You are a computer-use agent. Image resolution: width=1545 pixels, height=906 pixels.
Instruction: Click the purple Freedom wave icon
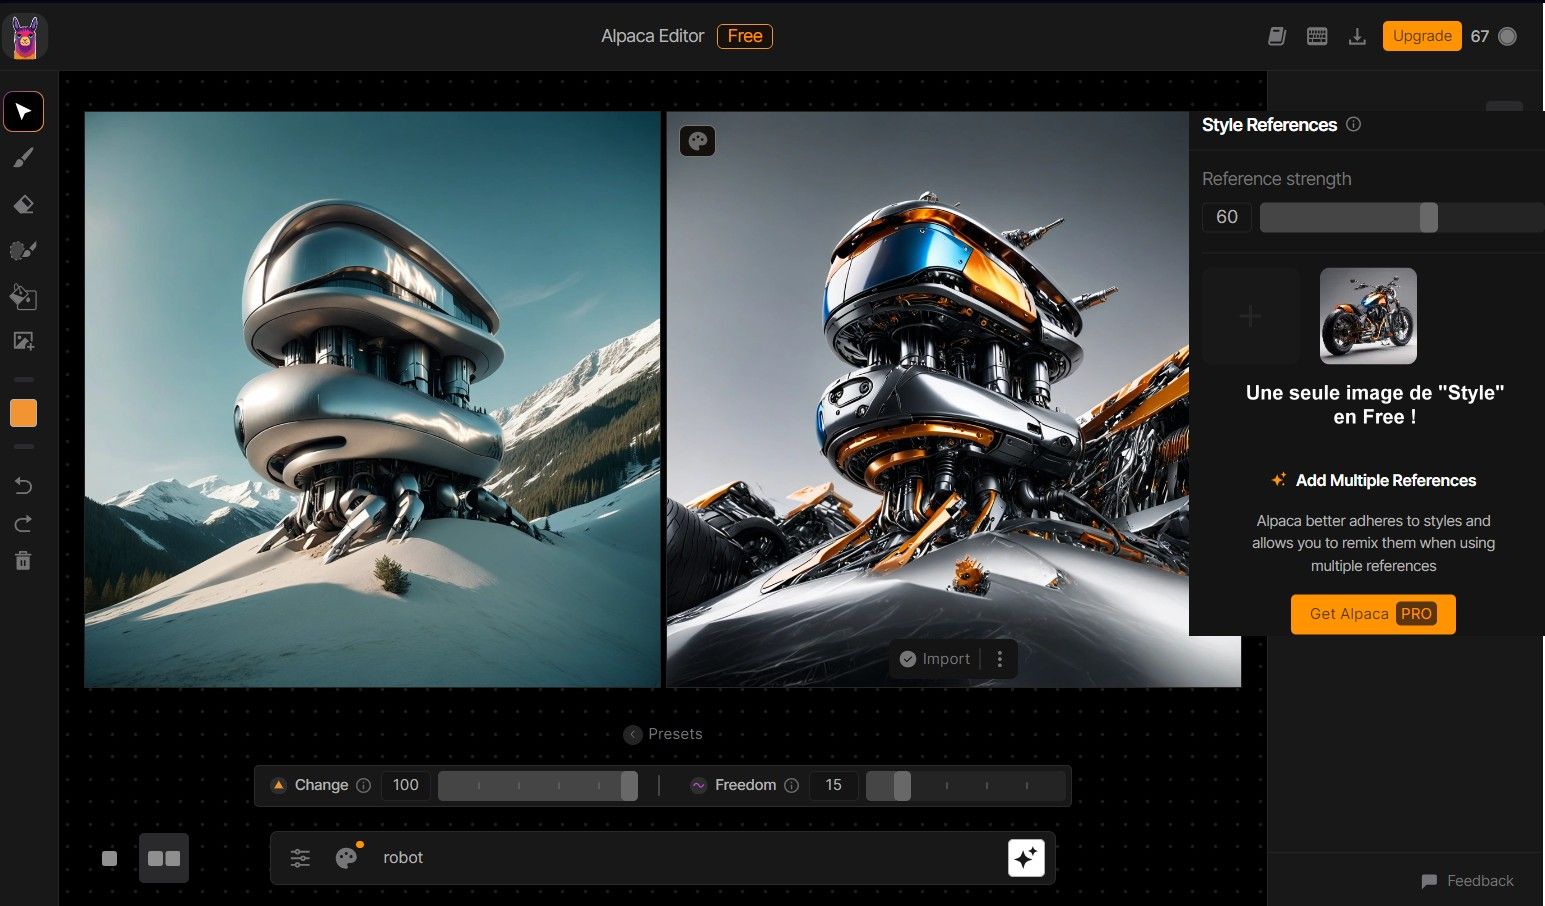pyautogui.click(x=698, y=786)
